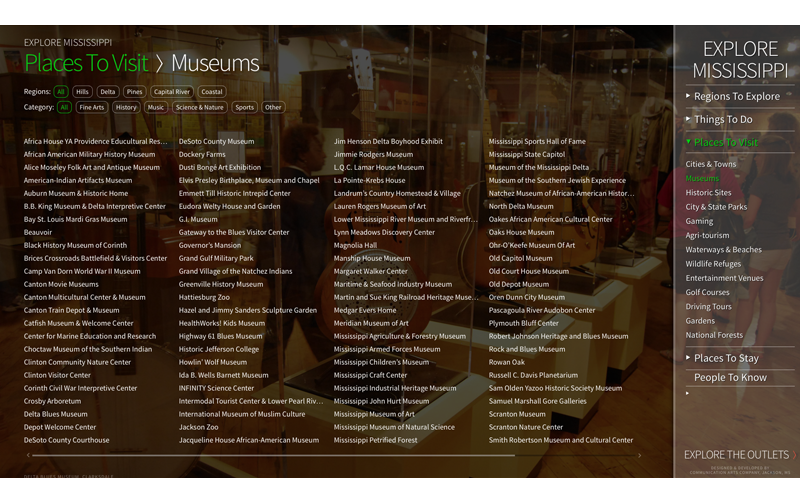Open Magnolia Hall link
800x500 pixels.
[x=355, y=245]
